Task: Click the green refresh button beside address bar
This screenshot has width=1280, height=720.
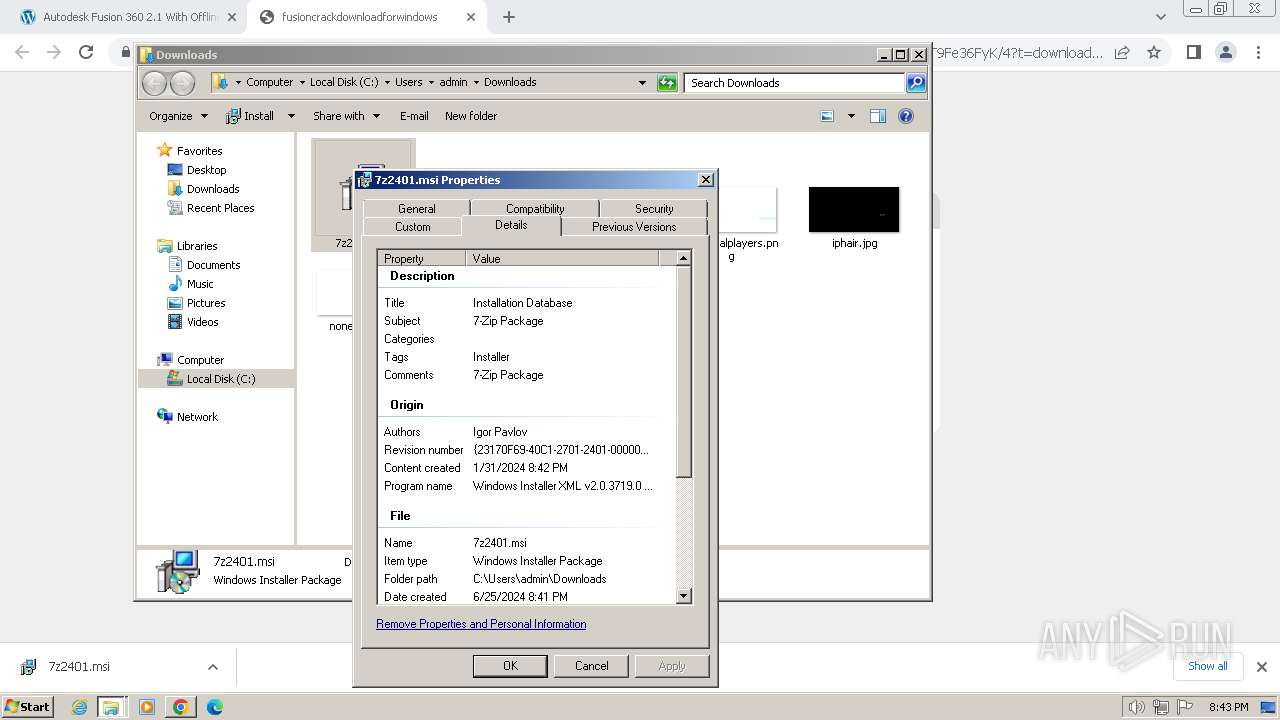Action: 667,83
